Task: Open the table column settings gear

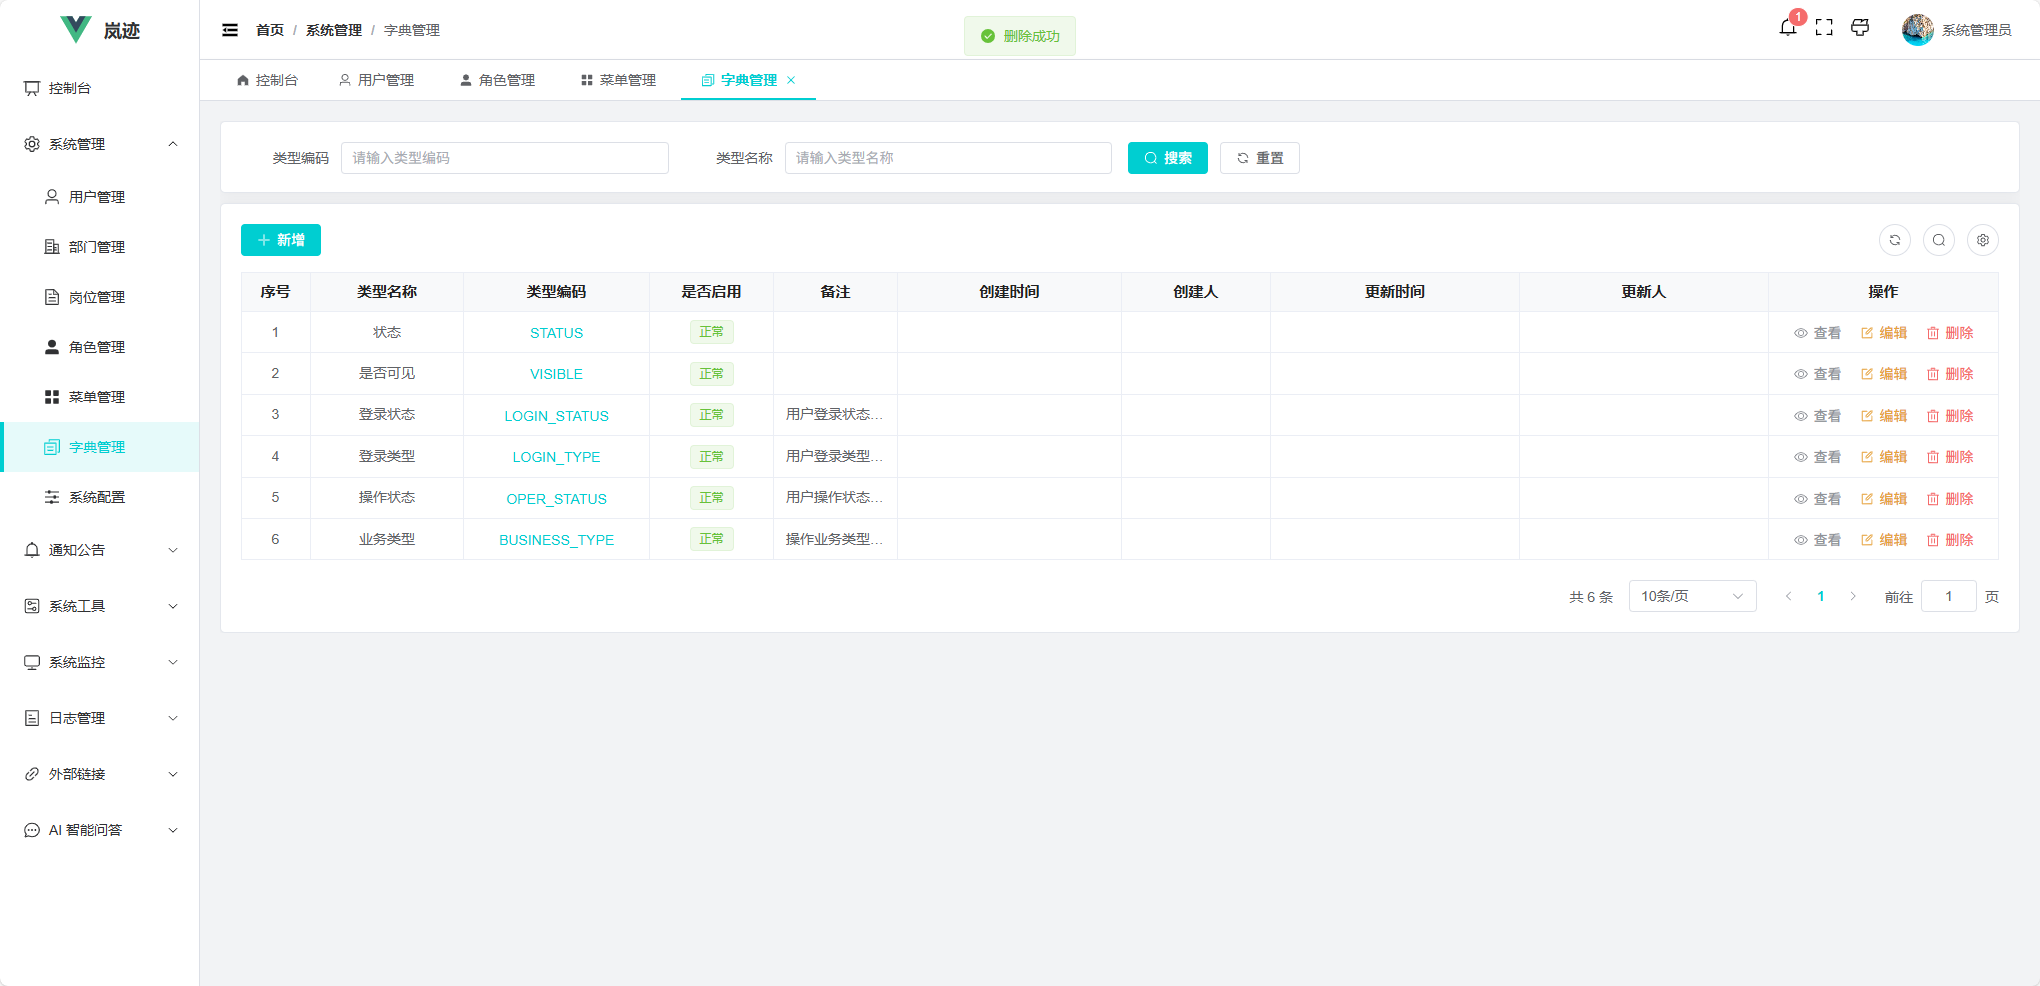Action: 1983,240
